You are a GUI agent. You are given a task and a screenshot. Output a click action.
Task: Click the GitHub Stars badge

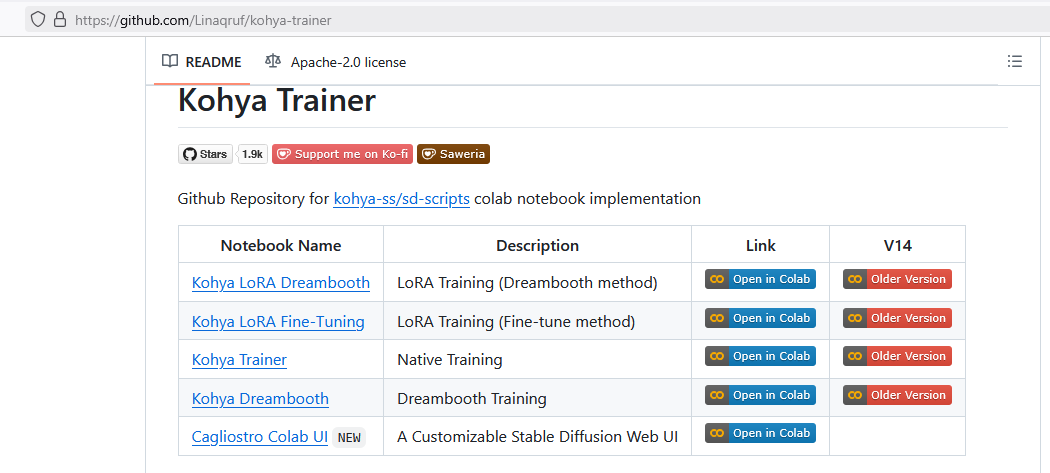coord(205,154)
